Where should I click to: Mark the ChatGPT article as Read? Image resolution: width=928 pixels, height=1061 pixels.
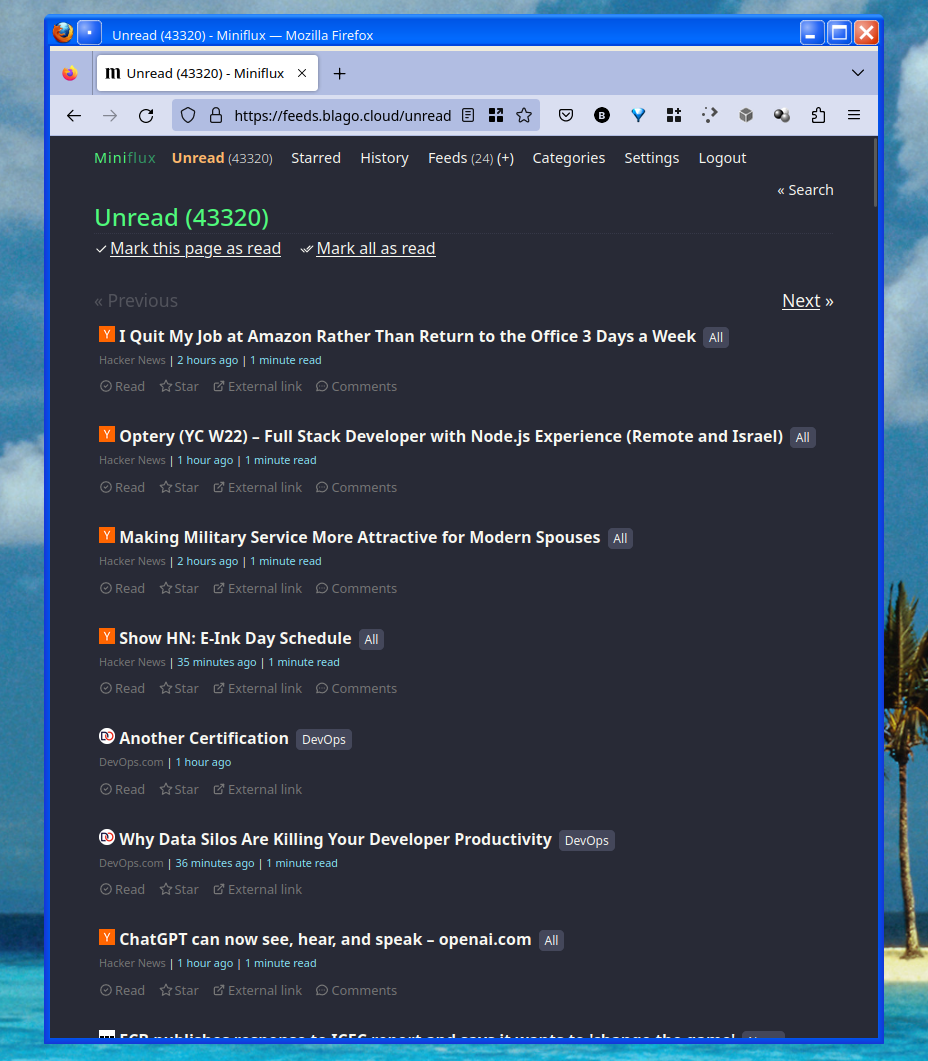point(123,990)
